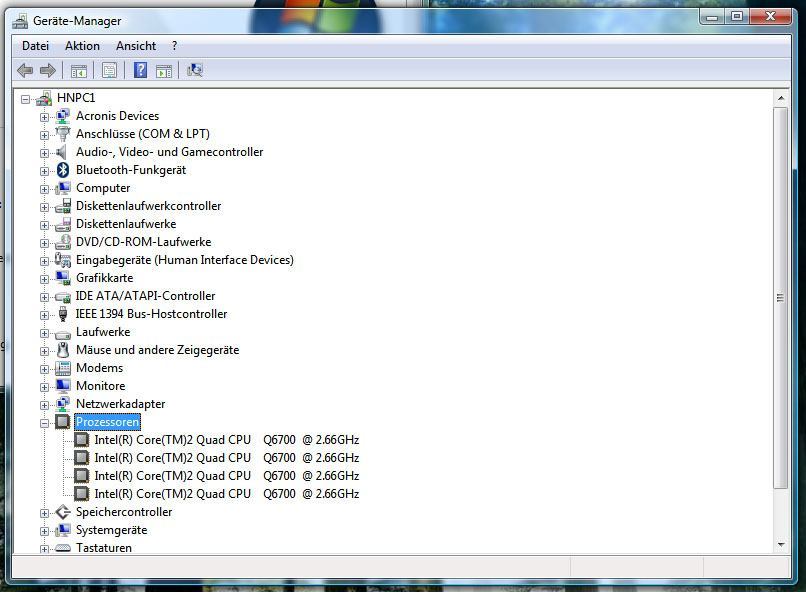Select the Netzwerkadapter entry
This screenshot has width=806, height=592.
tap(121, 404)
